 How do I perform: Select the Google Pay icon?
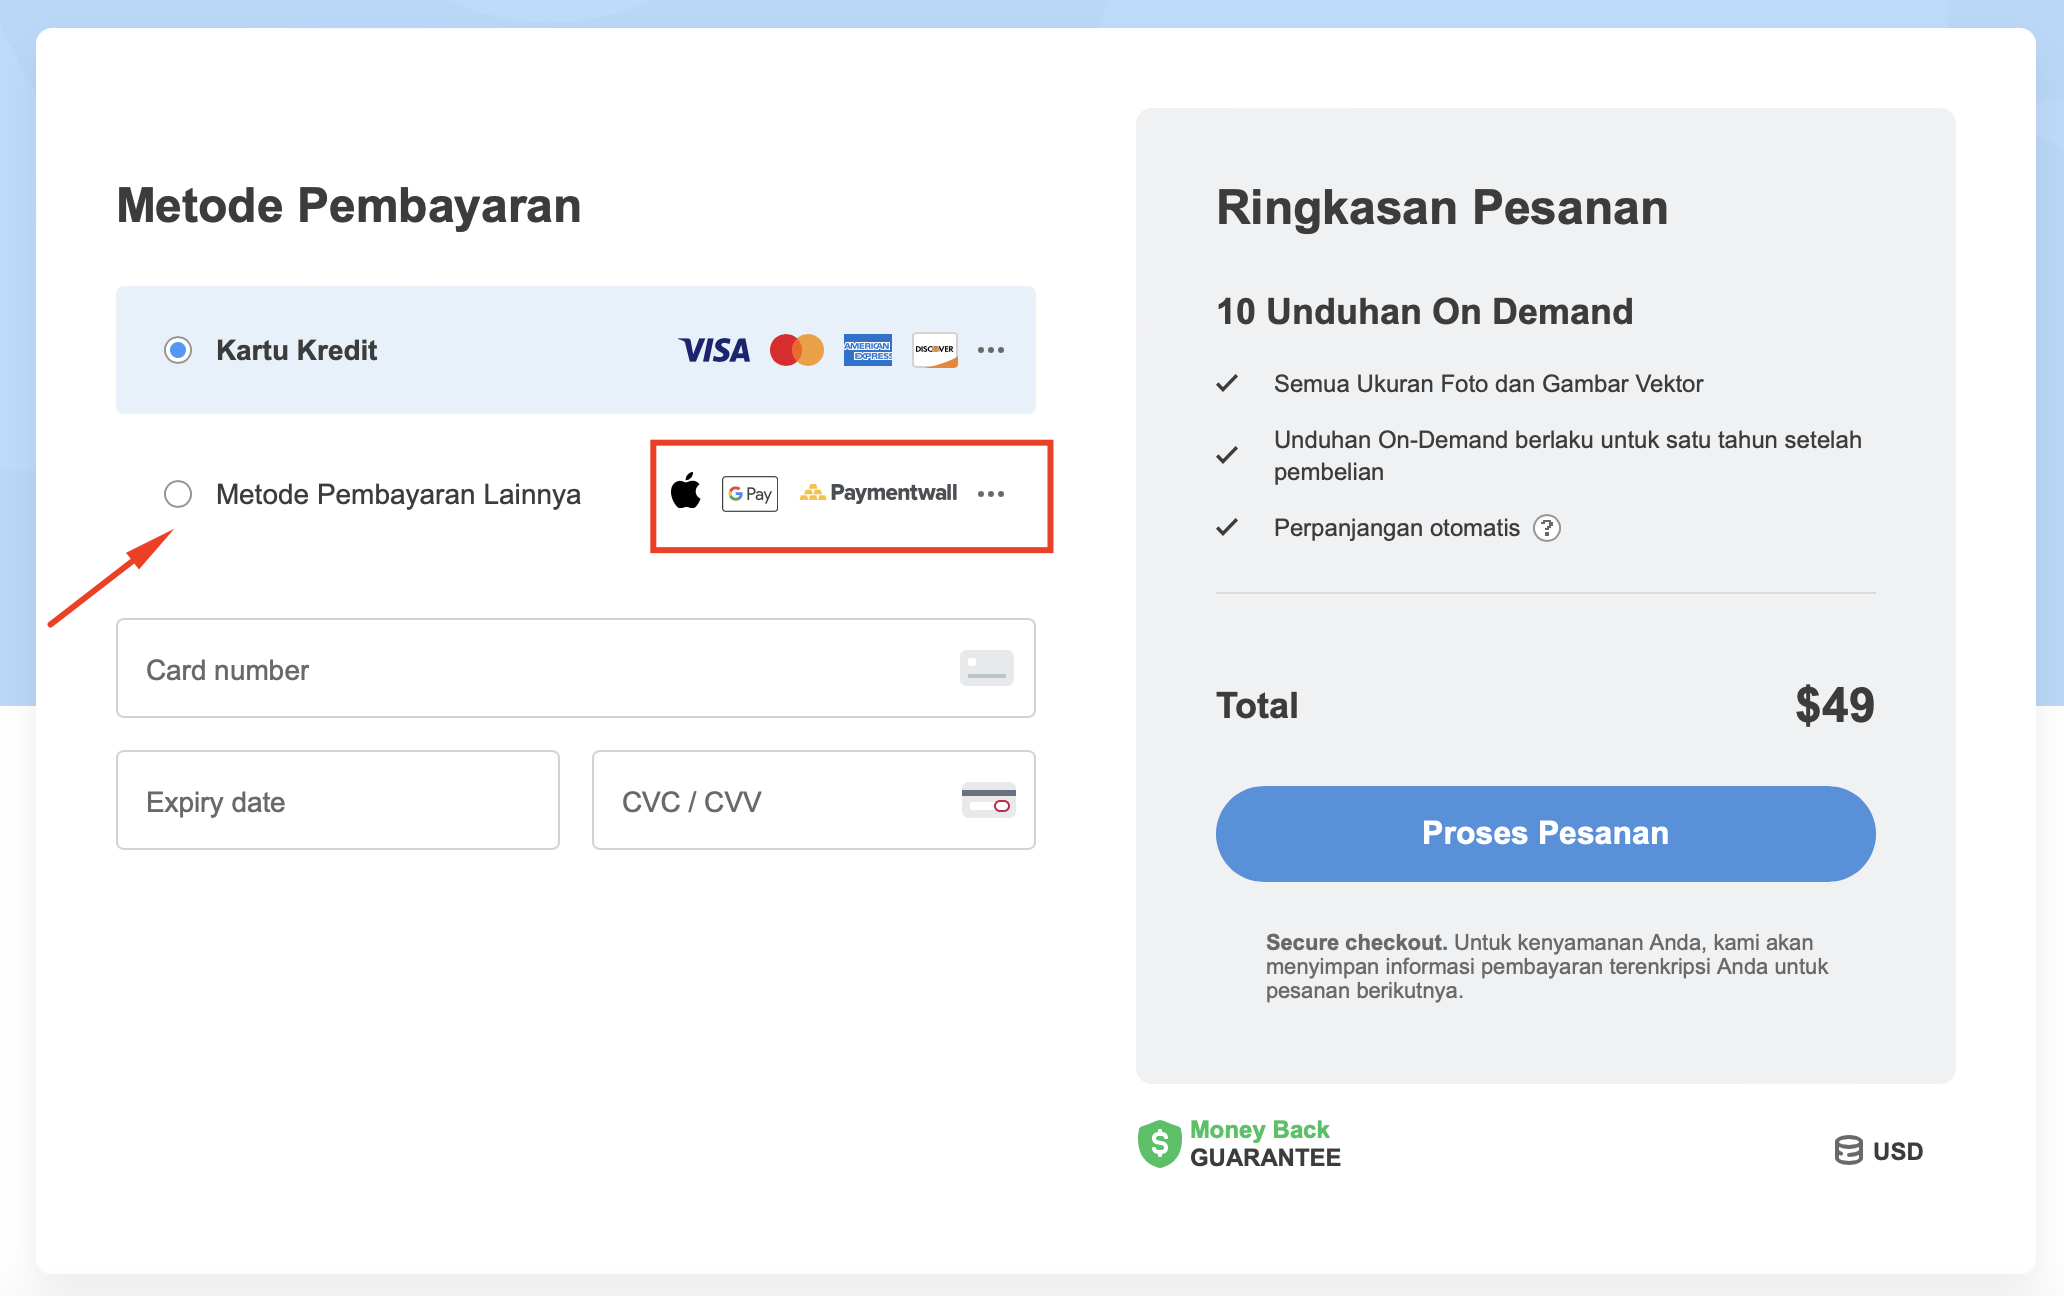[x=749, y=493]
